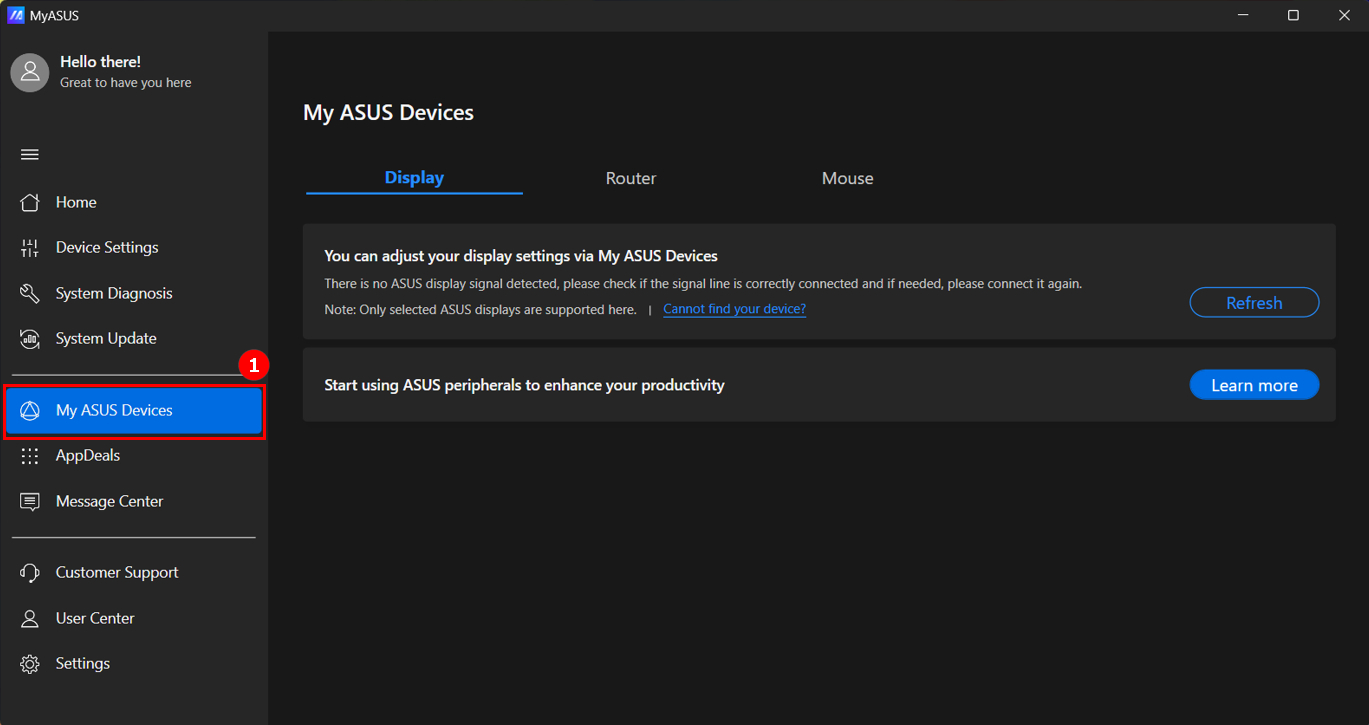Close the MyASUS window

pyautogui.click(x=1344, y=15)
